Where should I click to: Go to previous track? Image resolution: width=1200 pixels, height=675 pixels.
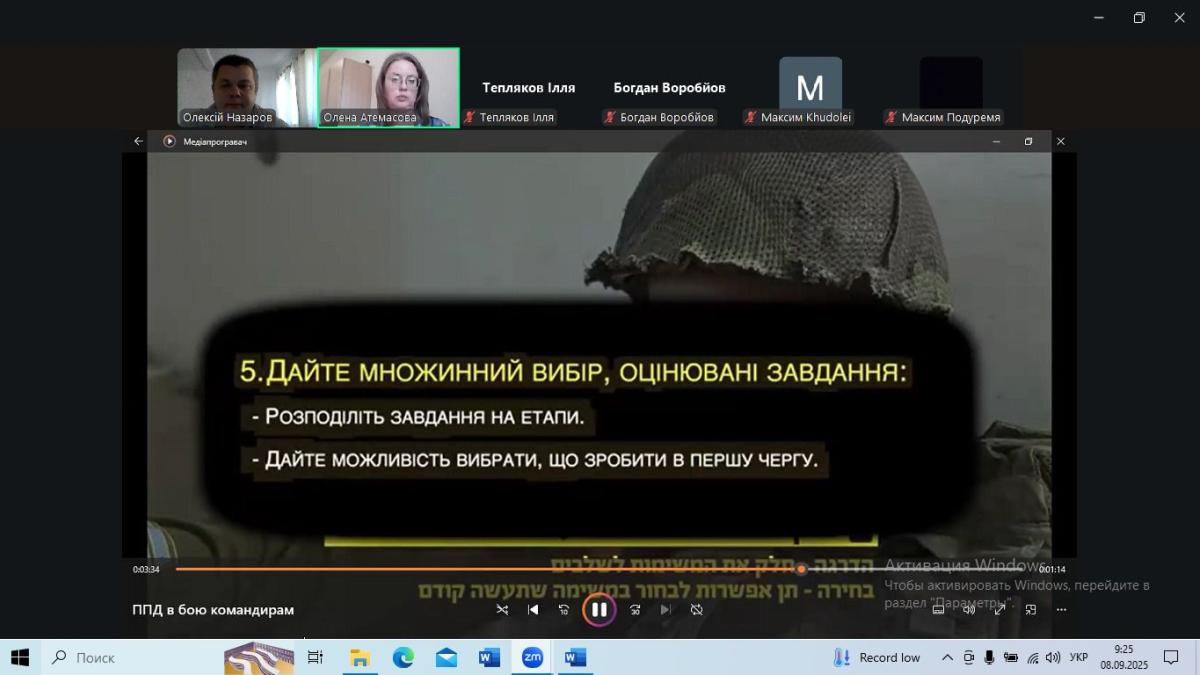click(x=533, y=609)
